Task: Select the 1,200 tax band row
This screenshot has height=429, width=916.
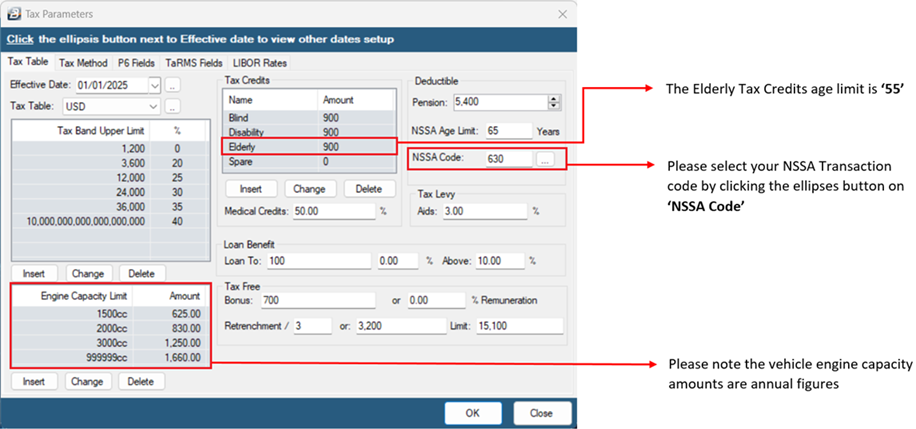Action: click(x=110, y=148)
